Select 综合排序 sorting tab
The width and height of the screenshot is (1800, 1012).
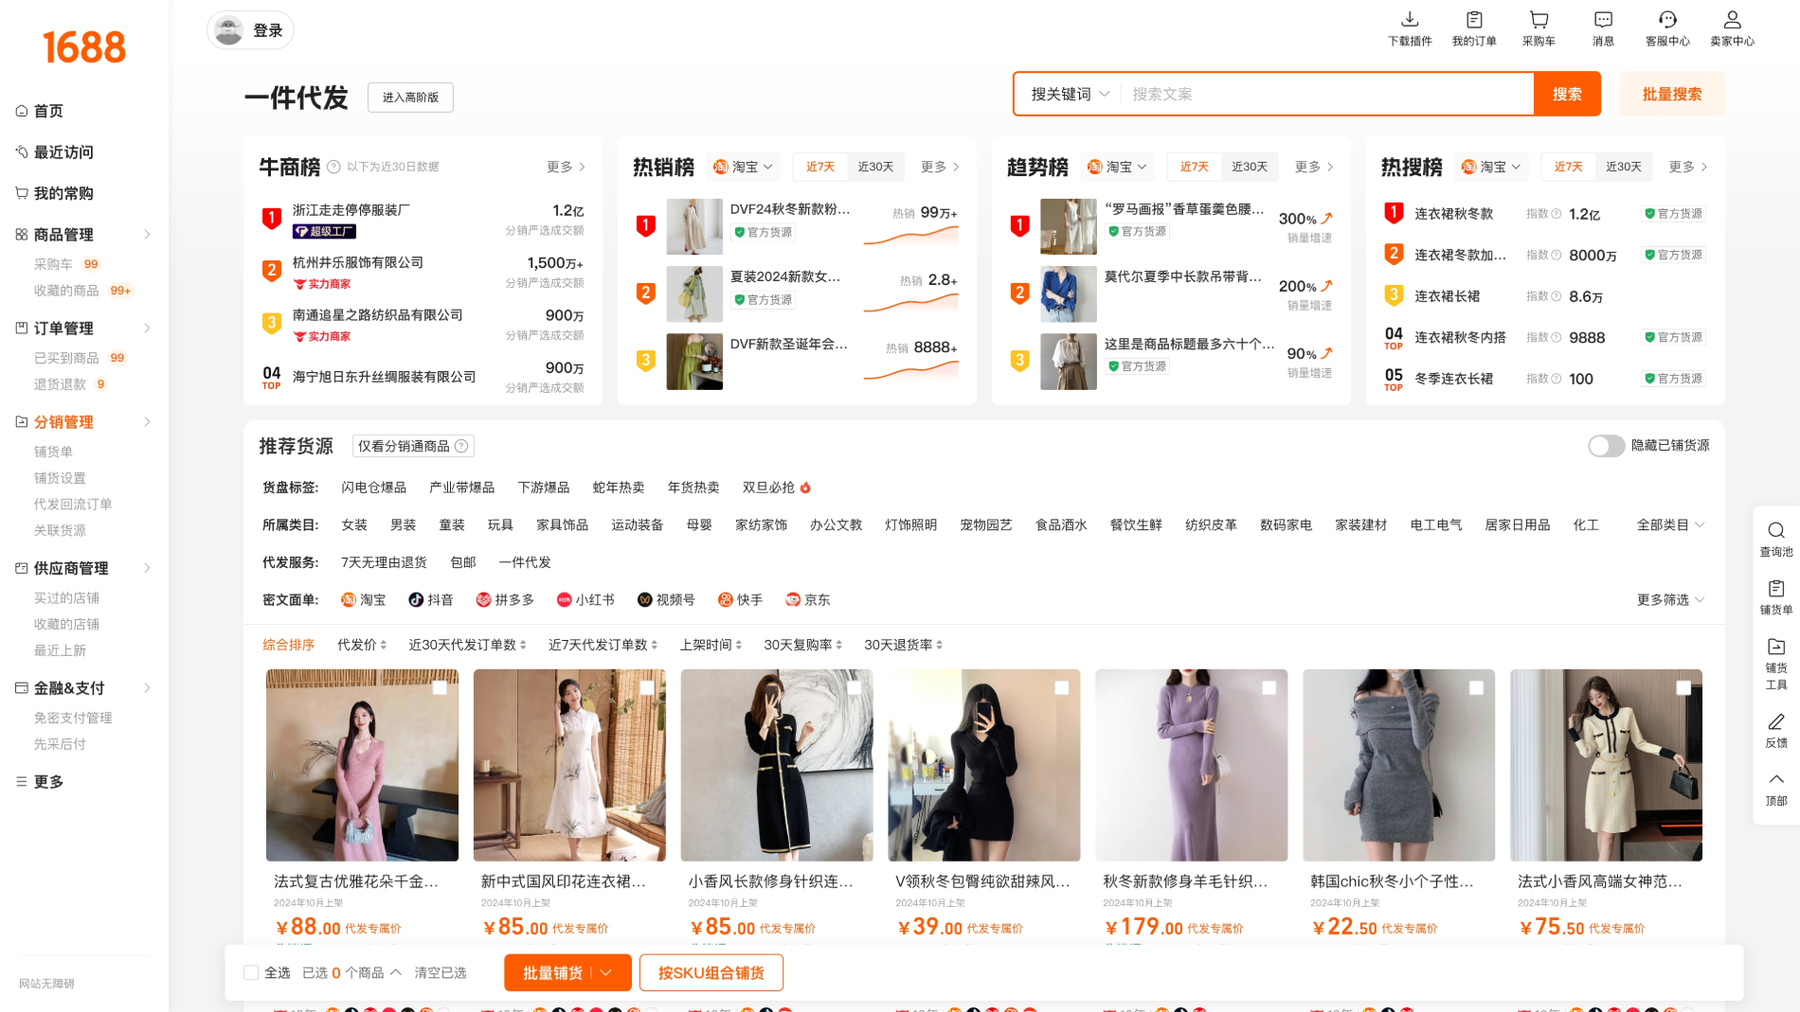click(x=288, y=645)
